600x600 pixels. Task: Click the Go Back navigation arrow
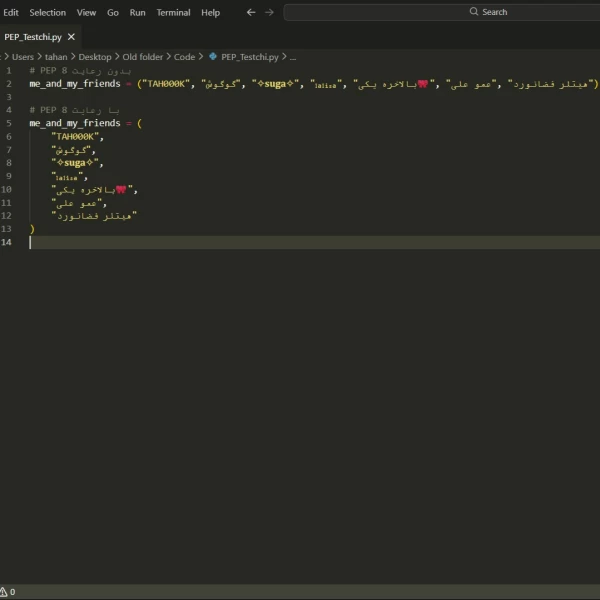coord(251,13)
